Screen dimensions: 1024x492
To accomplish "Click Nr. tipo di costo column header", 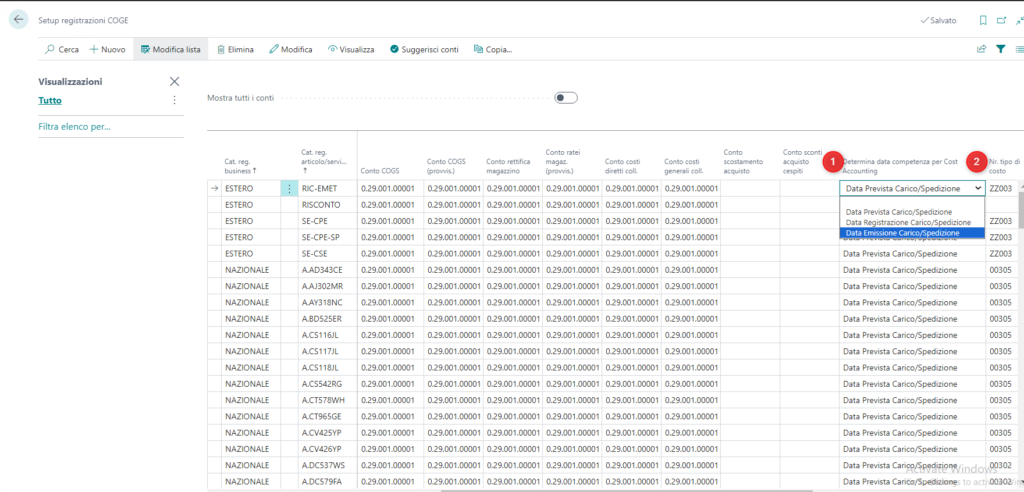I will pos(1003,166).
